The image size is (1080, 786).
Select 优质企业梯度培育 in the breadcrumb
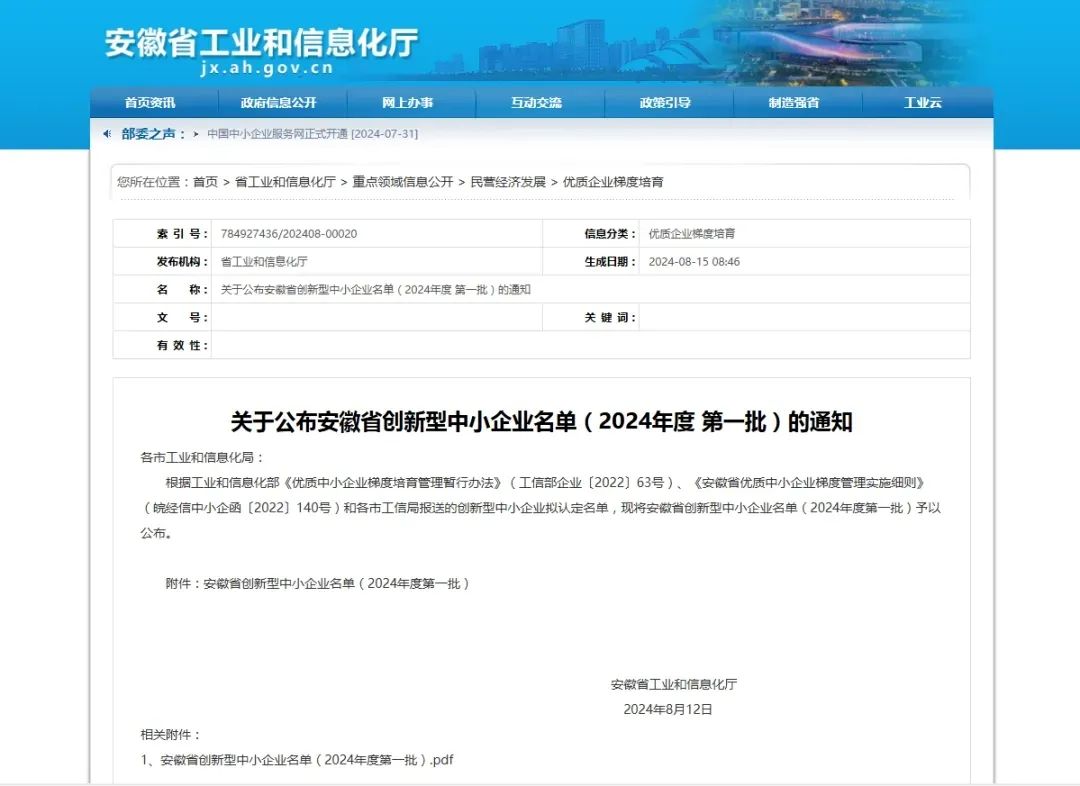pyautogui.click(x=613, y=181)
